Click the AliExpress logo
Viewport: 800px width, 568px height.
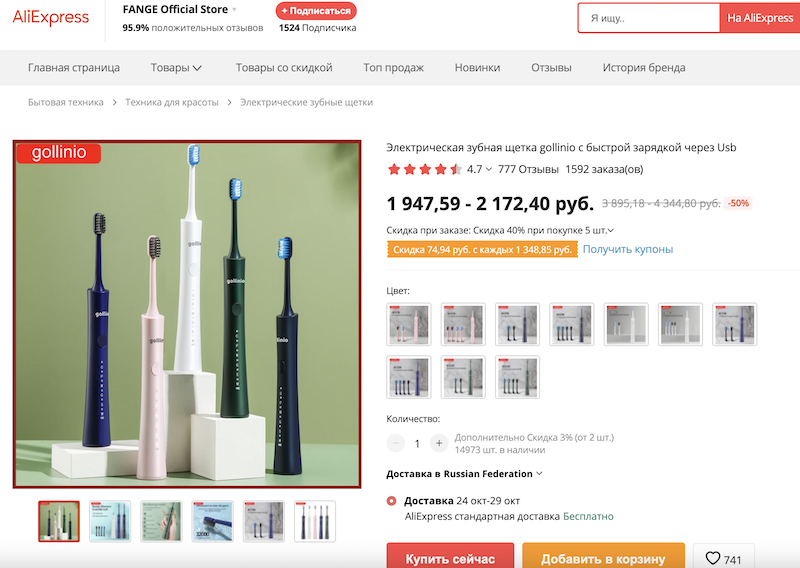tap(51, 17)
